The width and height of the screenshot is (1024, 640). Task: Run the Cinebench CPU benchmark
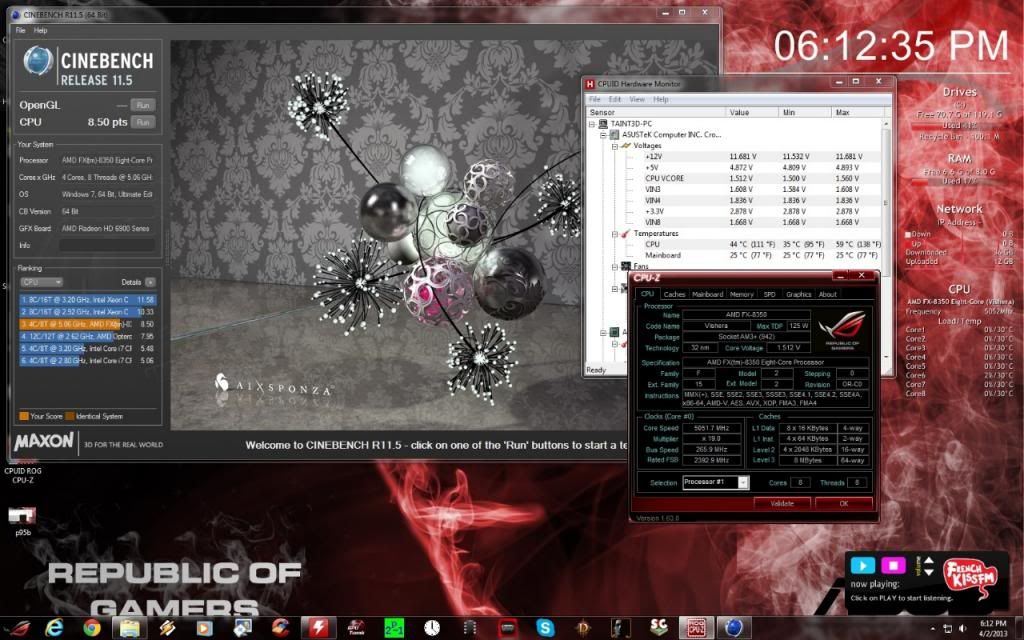click(143, 122)
